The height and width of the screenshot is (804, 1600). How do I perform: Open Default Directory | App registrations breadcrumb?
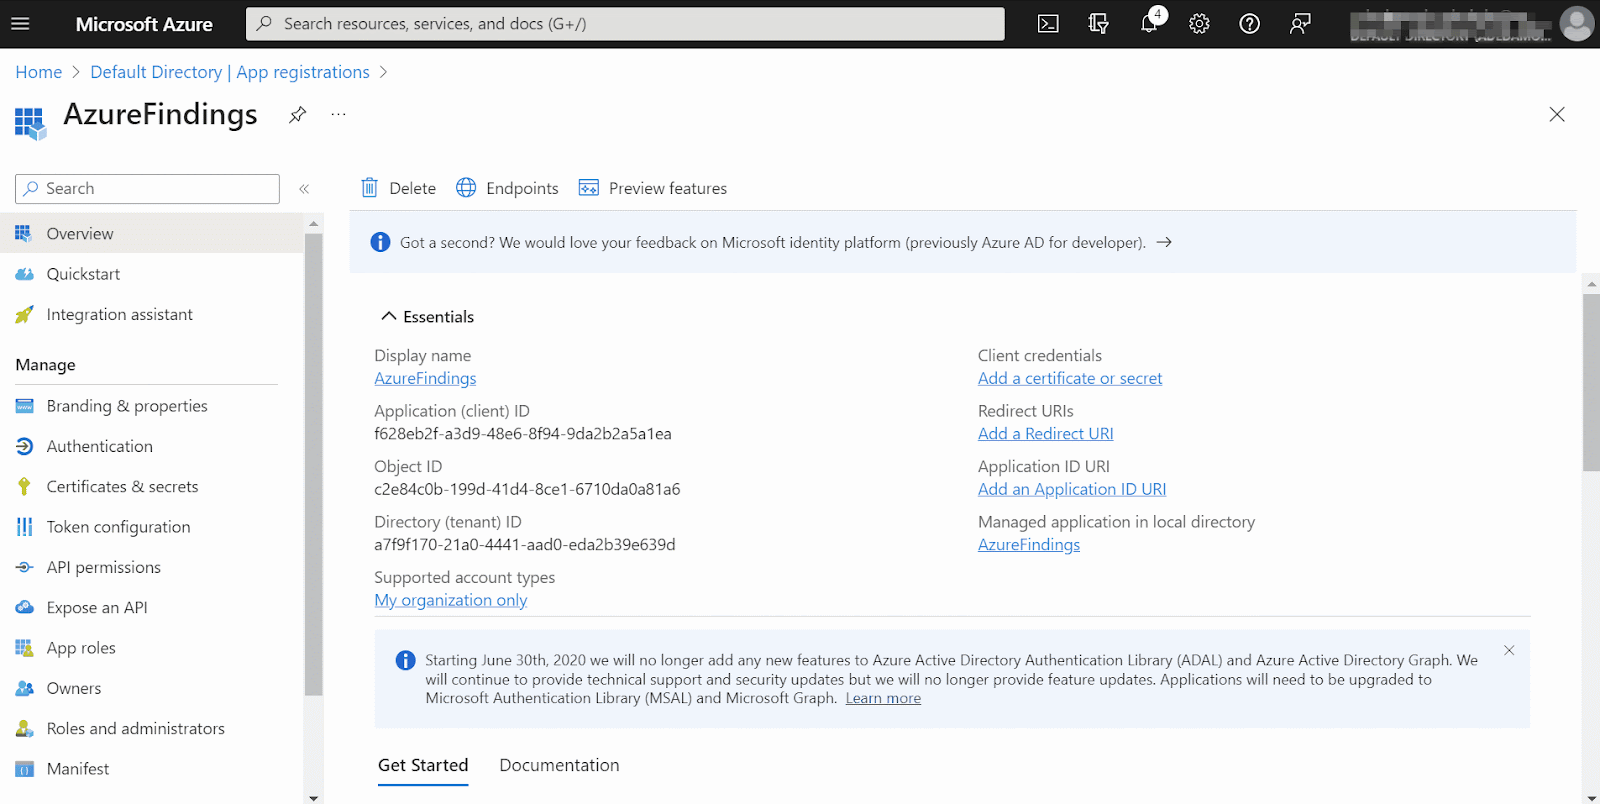pos(230,72)
